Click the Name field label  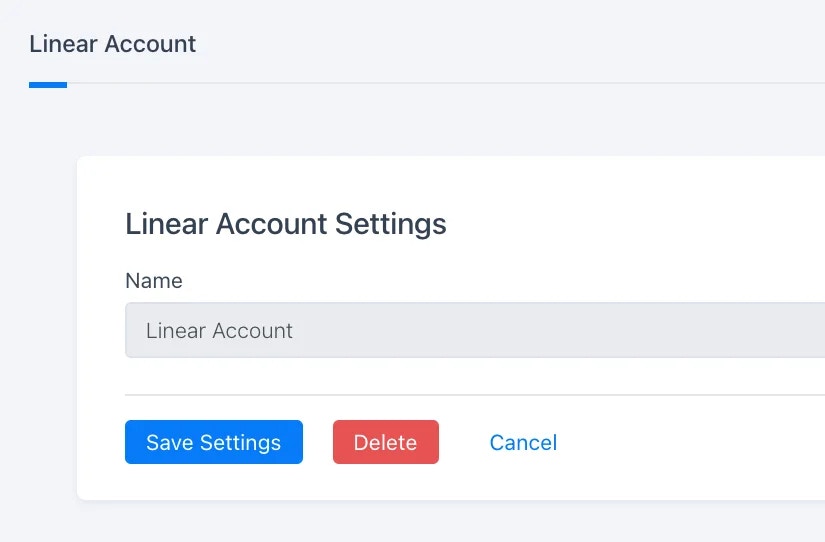154,280
